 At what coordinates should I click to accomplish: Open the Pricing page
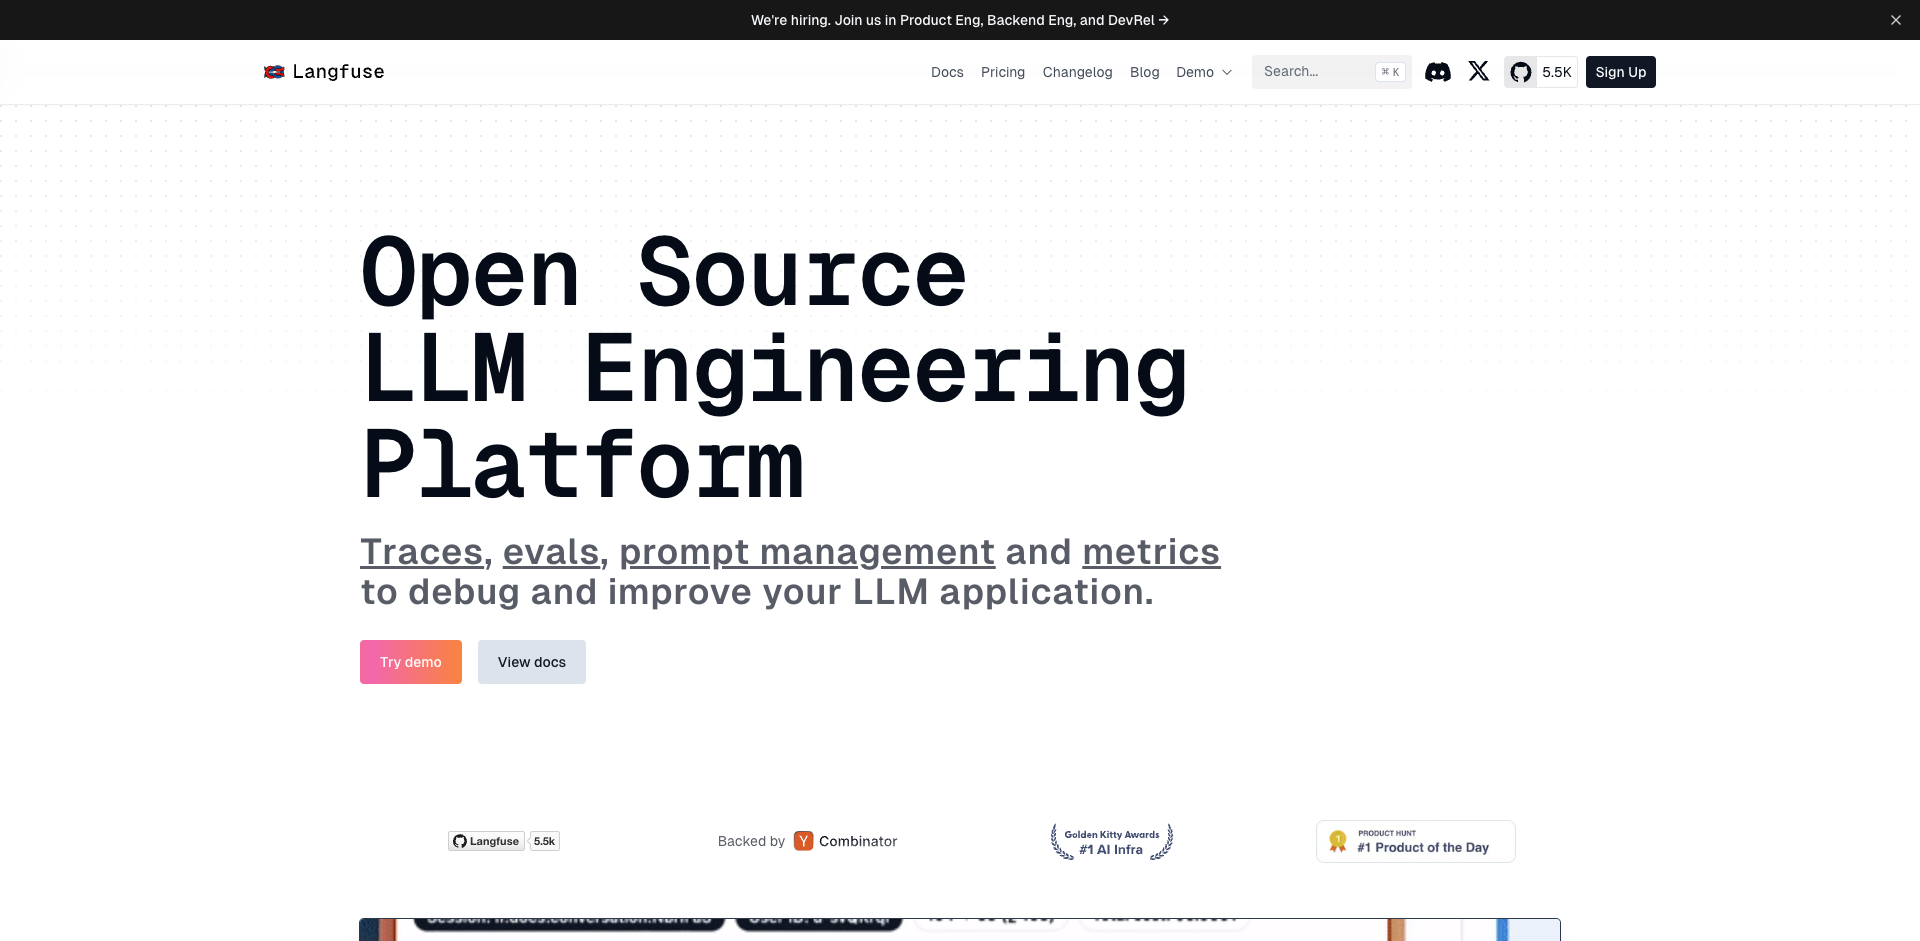[1003, 72]
